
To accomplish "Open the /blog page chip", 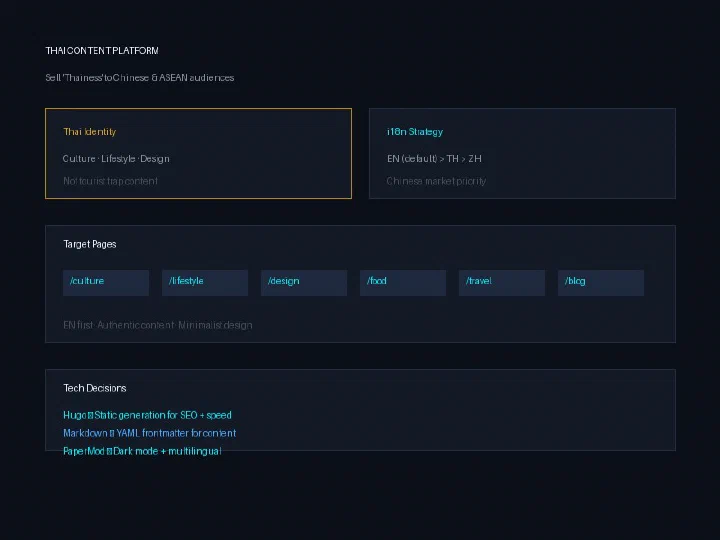I will (x=601, y=282).
